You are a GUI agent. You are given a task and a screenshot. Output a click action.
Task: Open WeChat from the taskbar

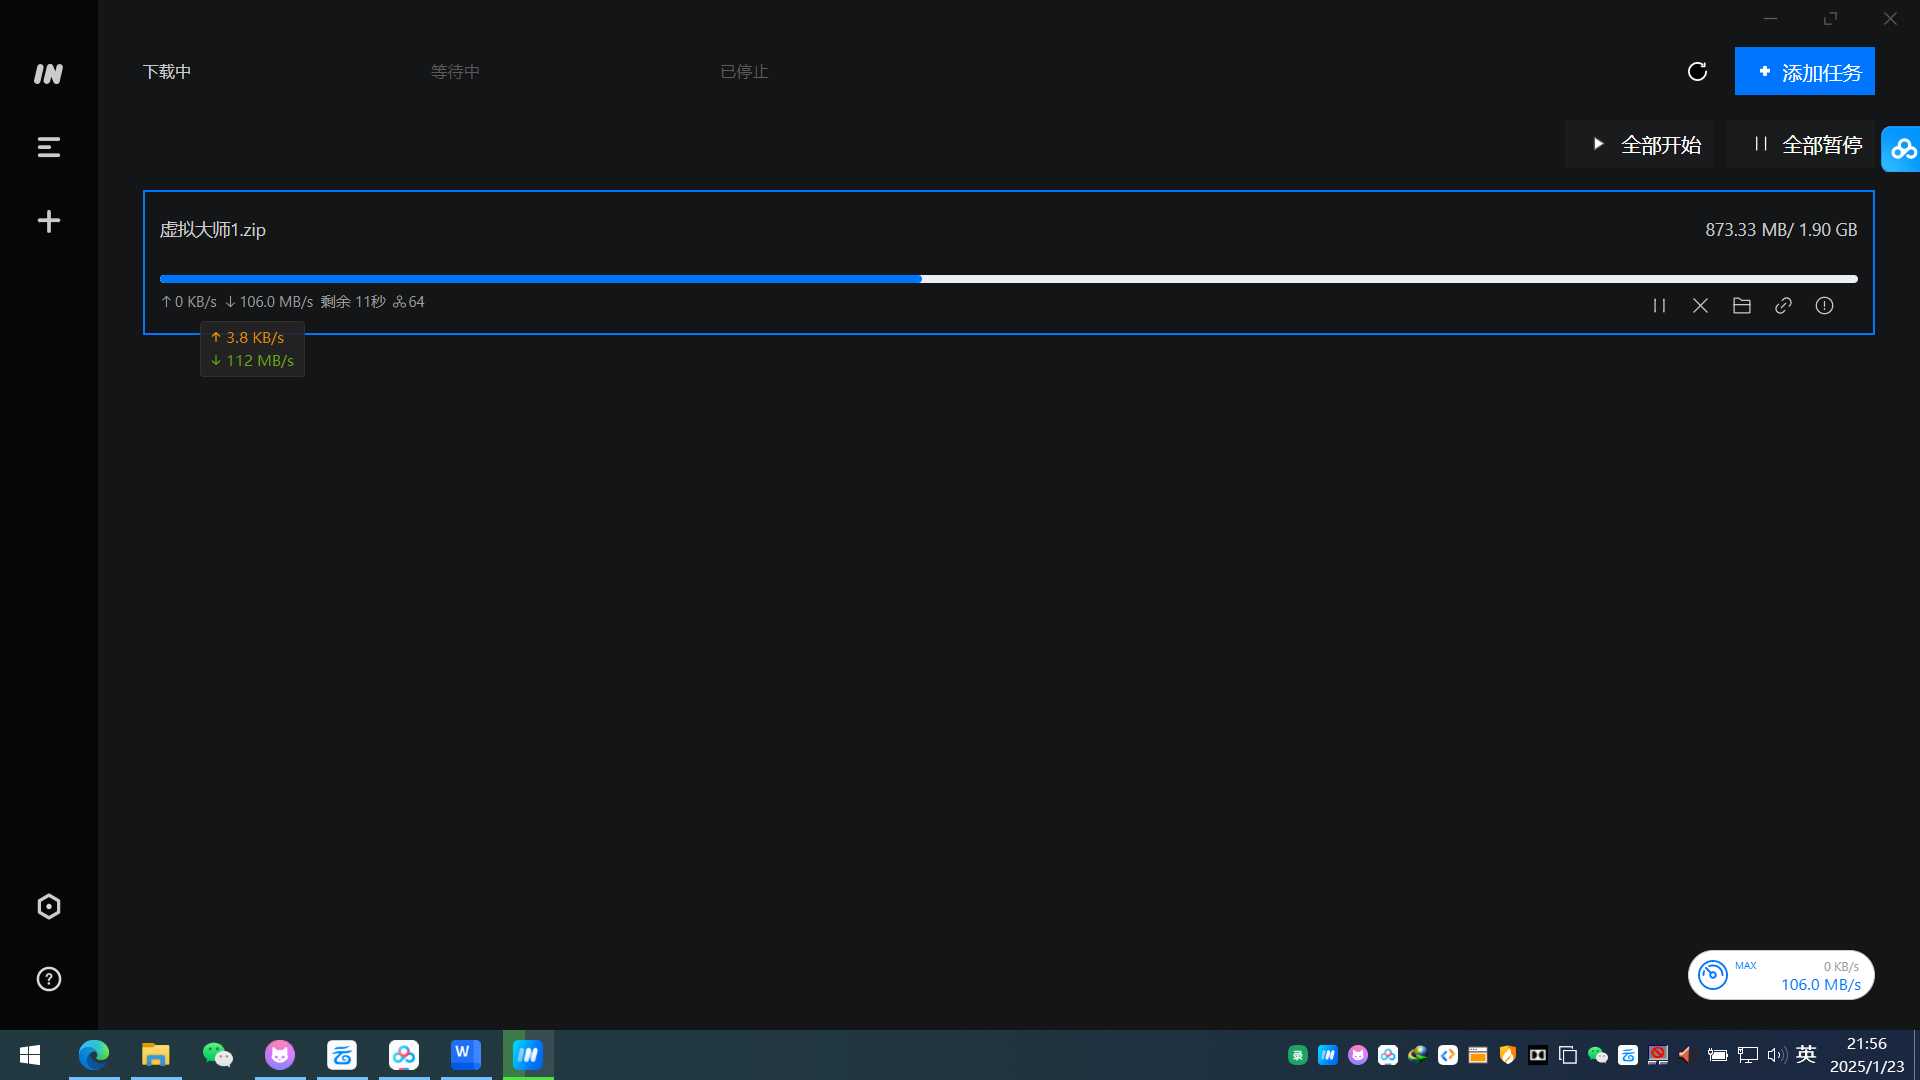coord(218,1055)
